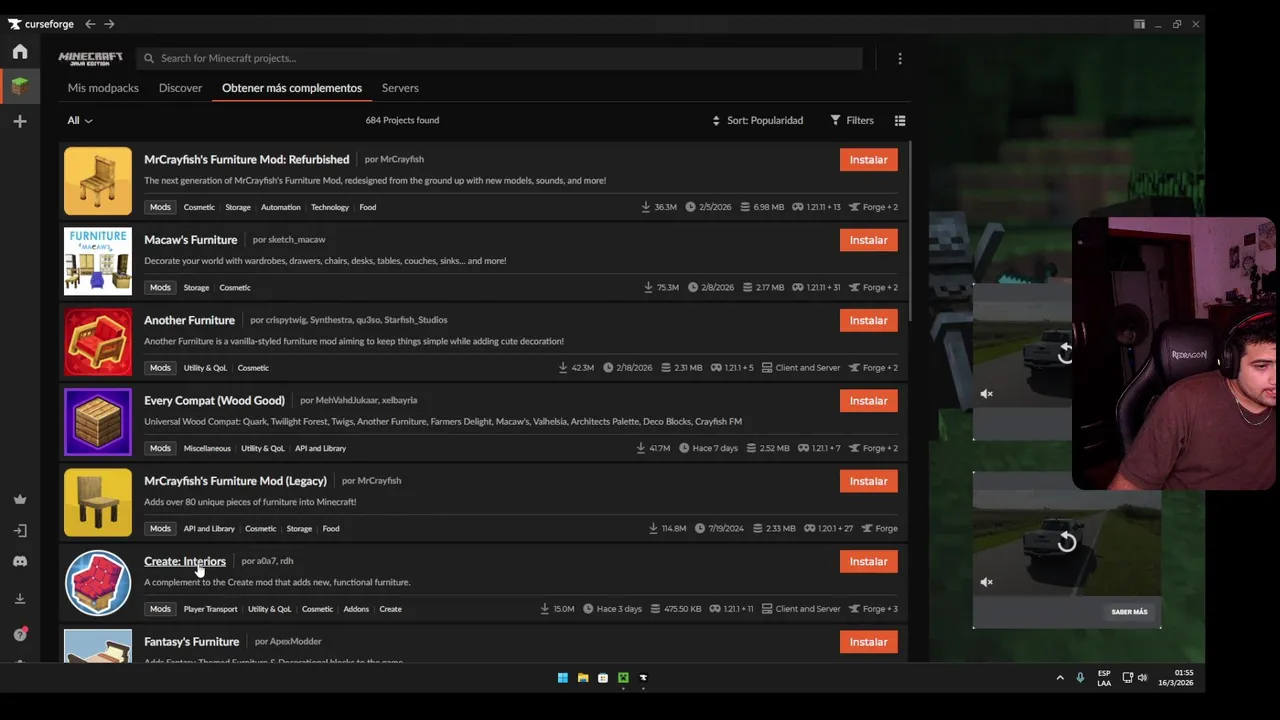This screenshot has height=720, width=1280.
Task: Click SABER MÁS button on ad
Action: point(1129,612)
